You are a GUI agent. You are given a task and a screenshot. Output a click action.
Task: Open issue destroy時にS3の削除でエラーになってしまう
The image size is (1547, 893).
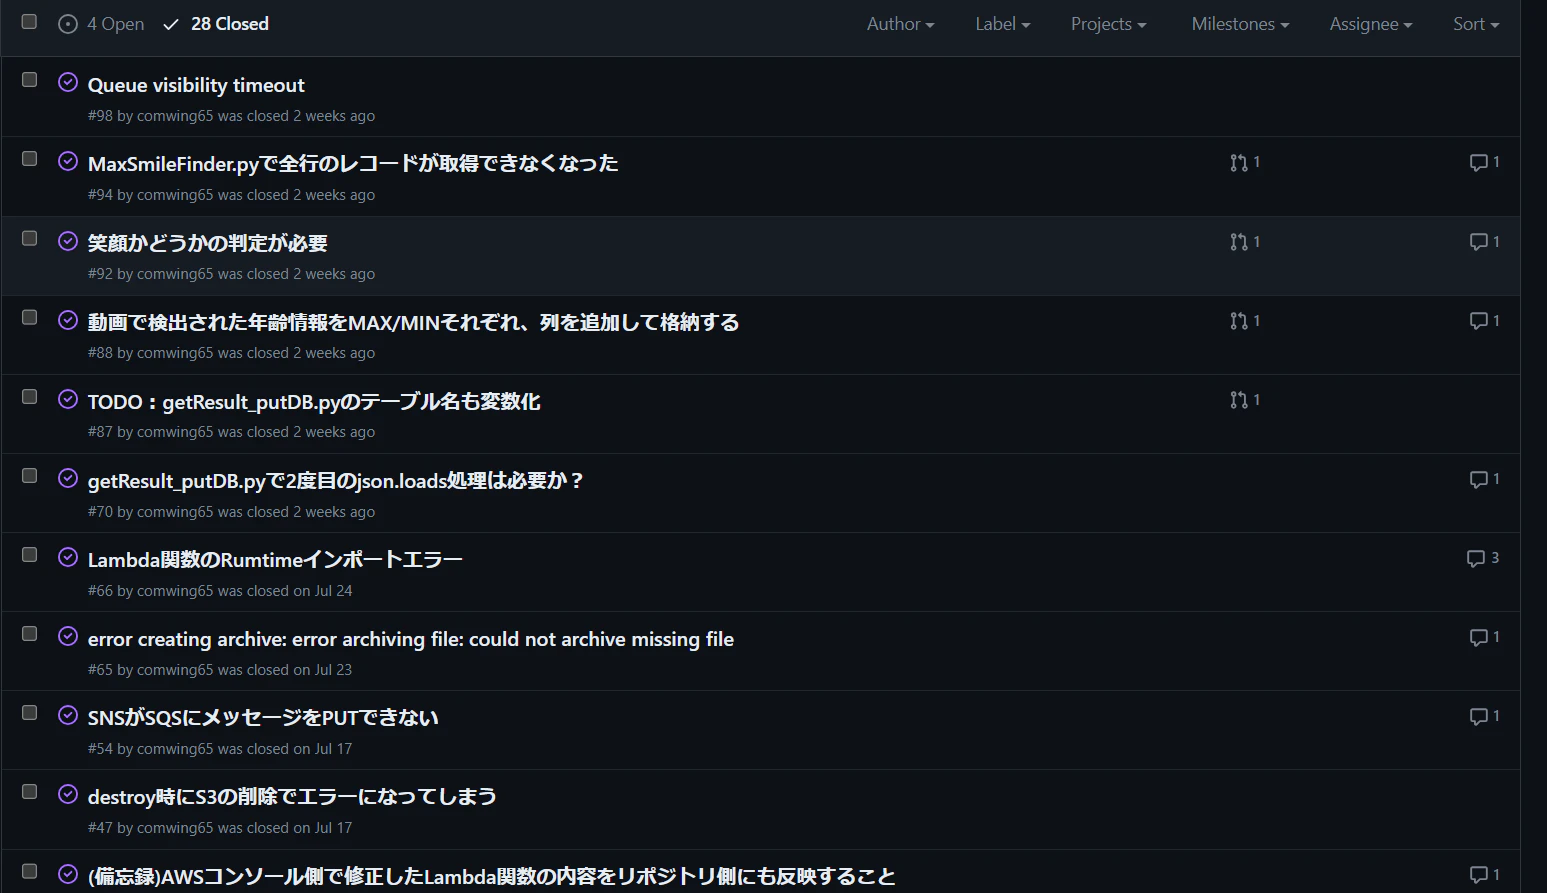292,796
